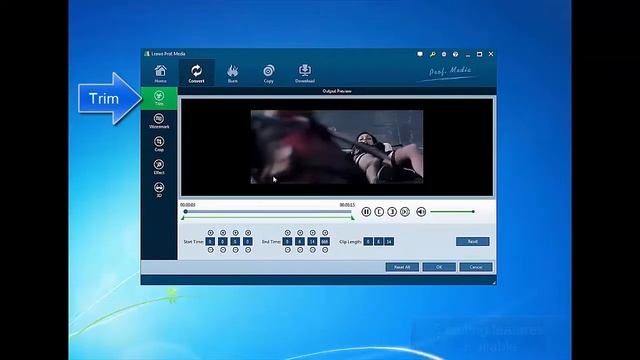640x360 pixels.
Task: Select the 3D editing tab
Action: coord(159,190)
